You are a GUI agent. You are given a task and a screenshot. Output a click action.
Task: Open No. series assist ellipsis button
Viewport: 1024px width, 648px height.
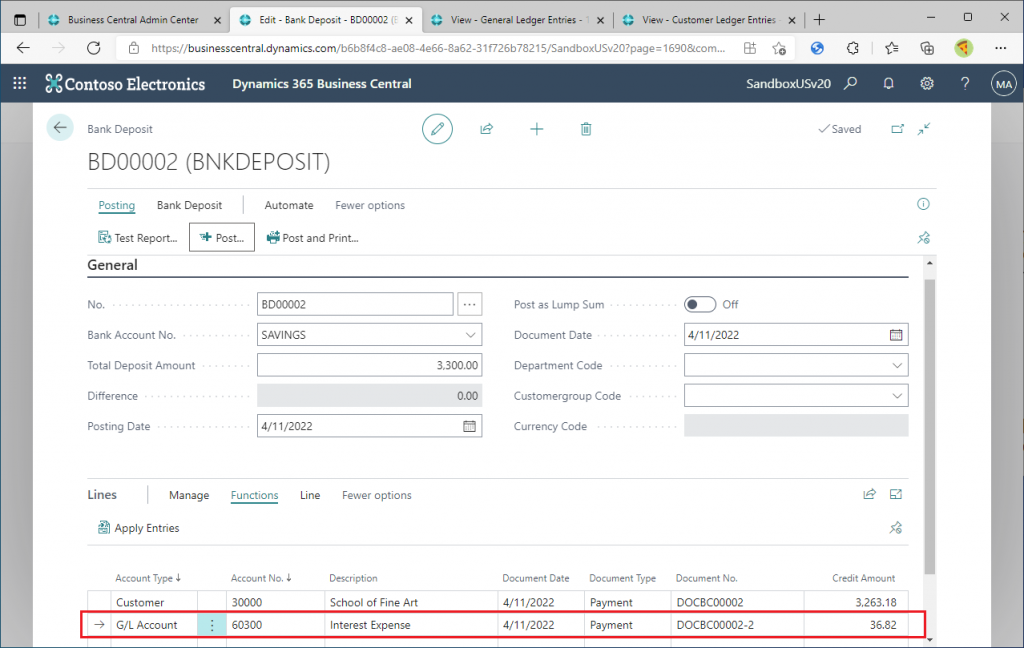pos(470,304)
